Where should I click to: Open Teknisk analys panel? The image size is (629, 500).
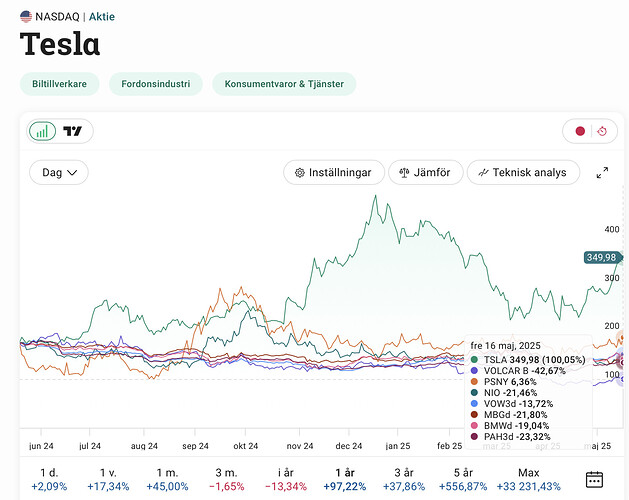click(523, 173)
